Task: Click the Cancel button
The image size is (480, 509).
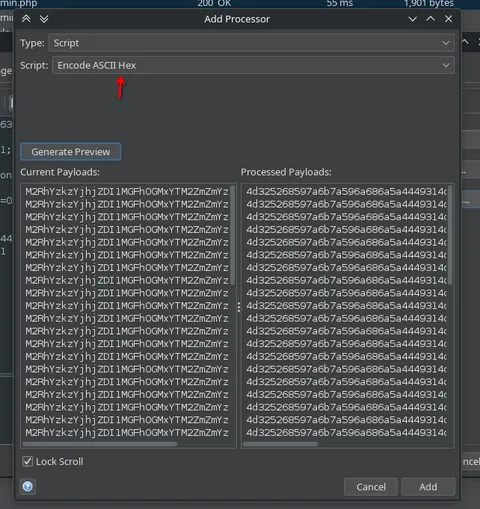Action: point(371,487)
